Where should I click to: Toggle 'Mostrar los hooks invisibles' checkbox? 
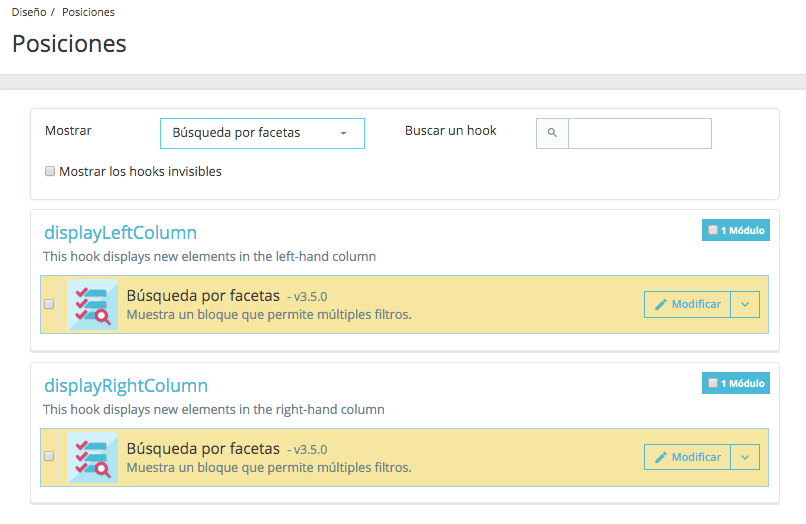[x=50, y=171]
